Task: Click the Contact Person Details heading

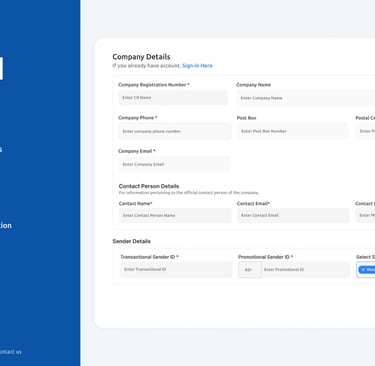Action: click(149, 186)
